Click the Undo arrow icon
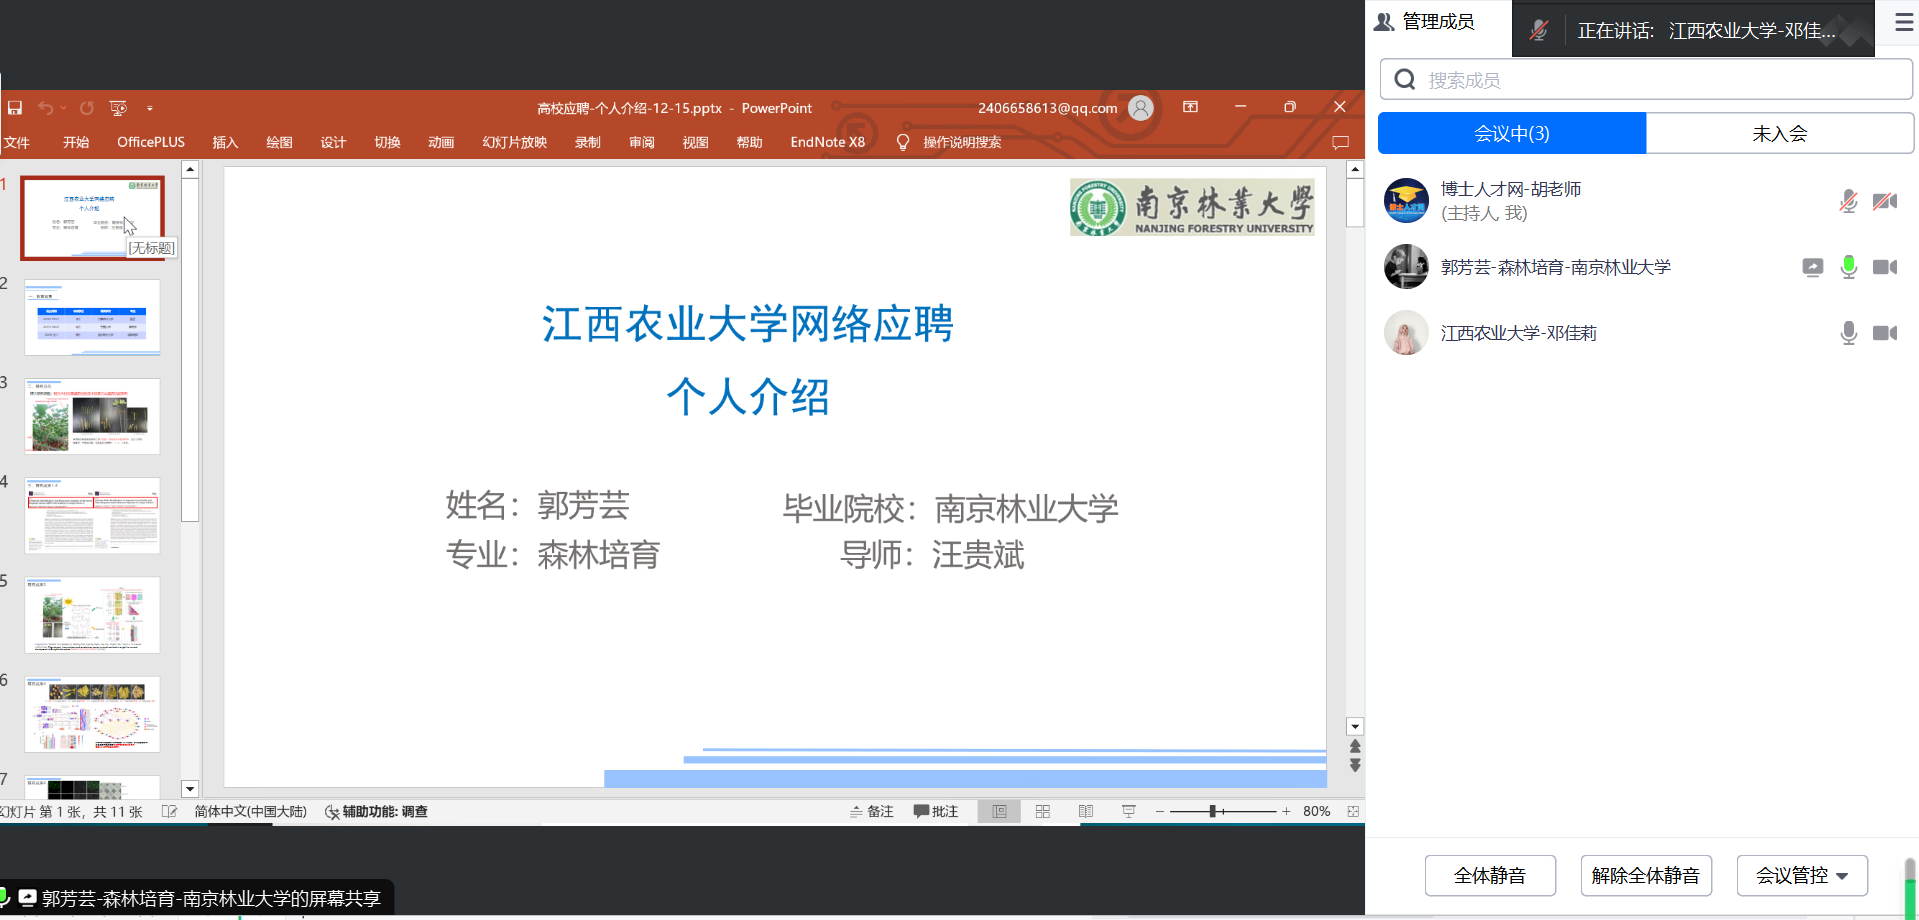Viewport: 1919px width, 920px height. point(46,108)
